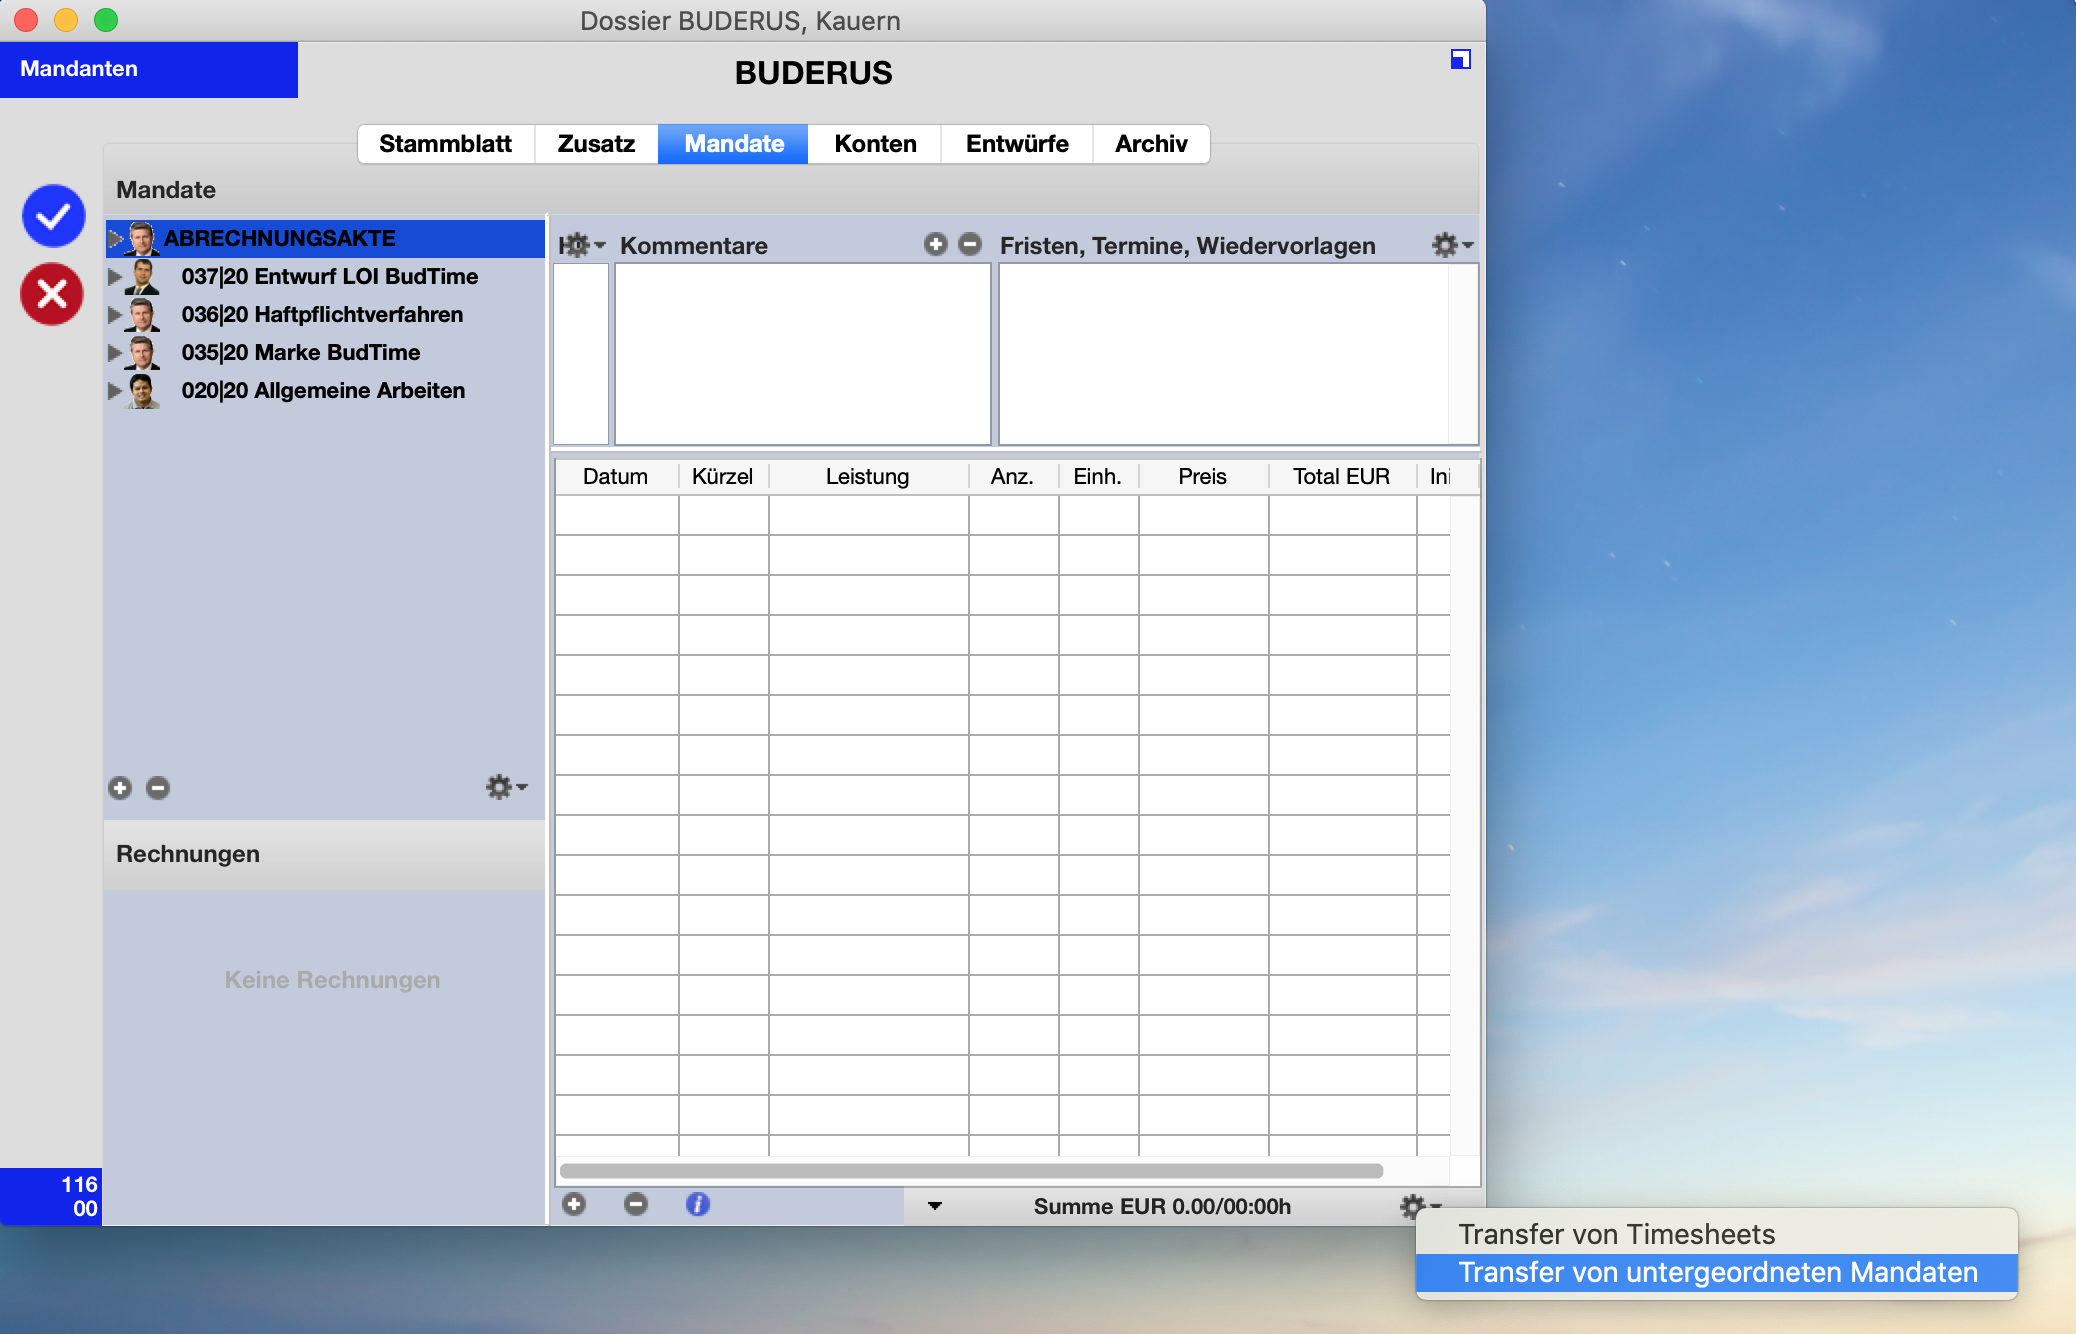Open dropdown arrow beside Summe EUR
This screenshot has width=2076, height=1334.
[x=934, y=1206]
